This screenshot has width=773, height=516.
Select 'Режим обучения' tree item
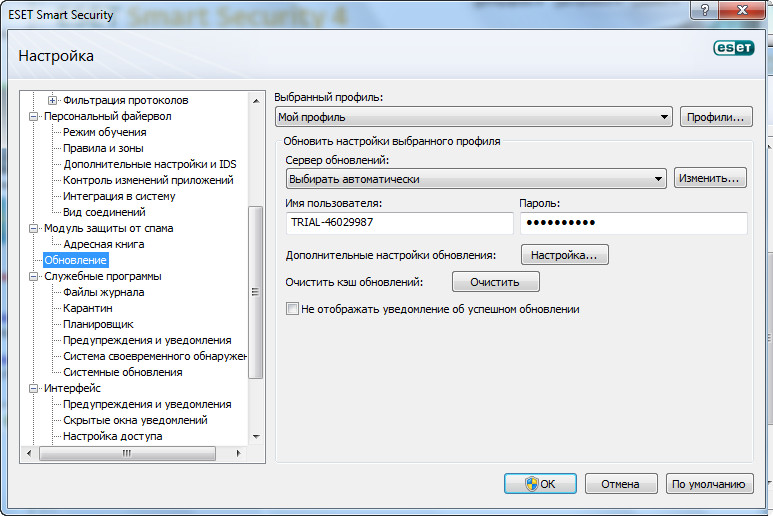(x=105, y=132)
